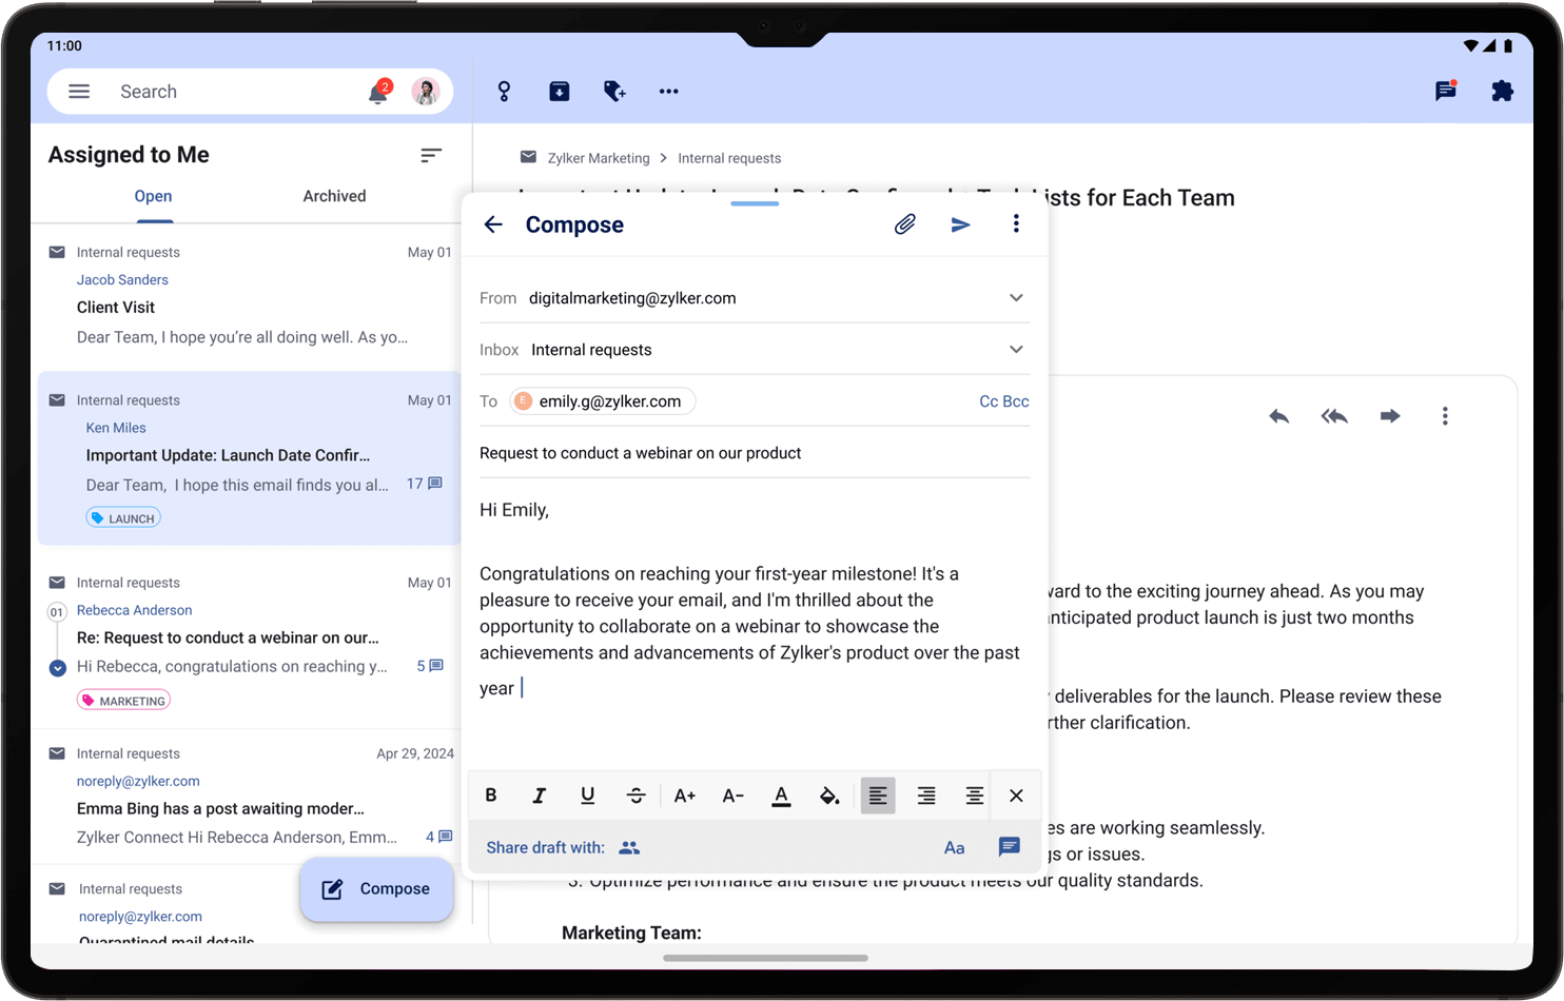Open the comment icon in compose footer
Viewport: 1564px width, 1001px height.
(1010, 847)
